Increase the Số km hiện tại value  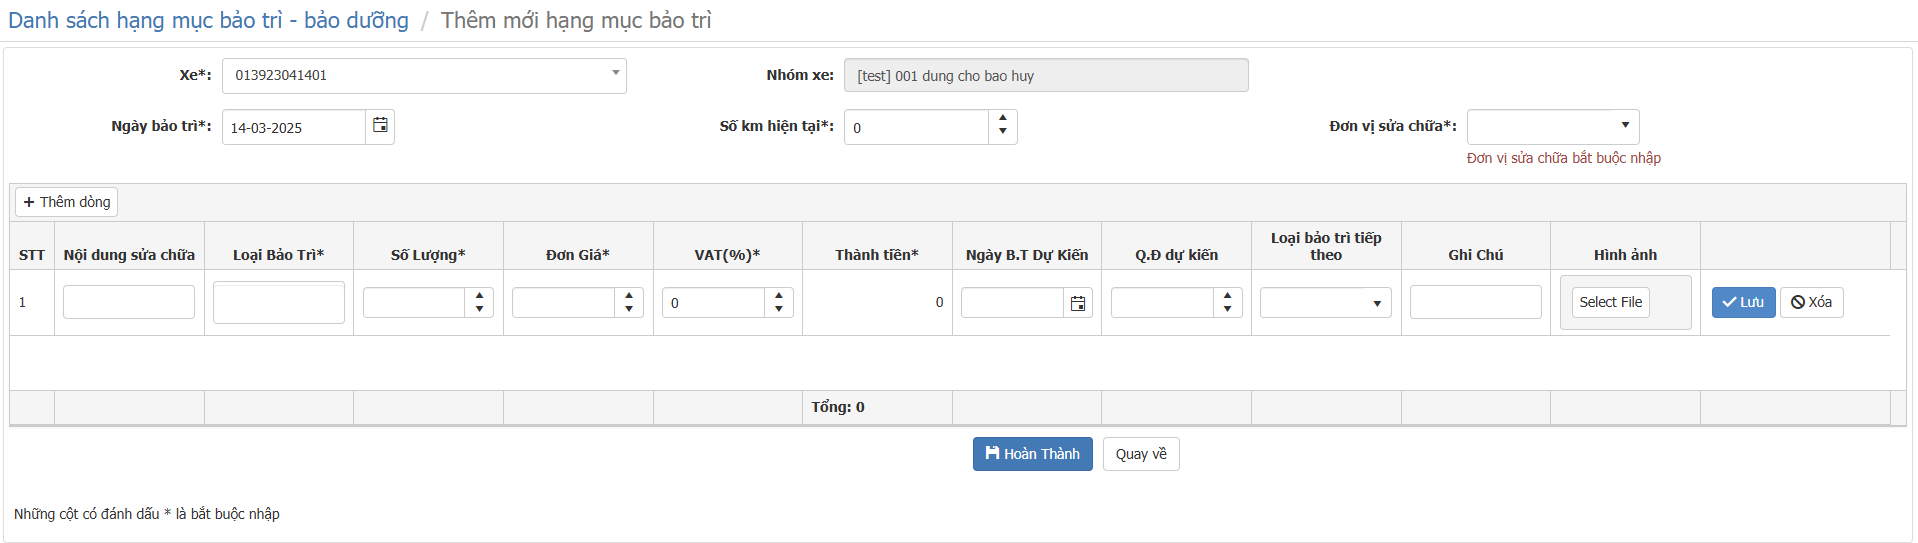point(1003,119)
